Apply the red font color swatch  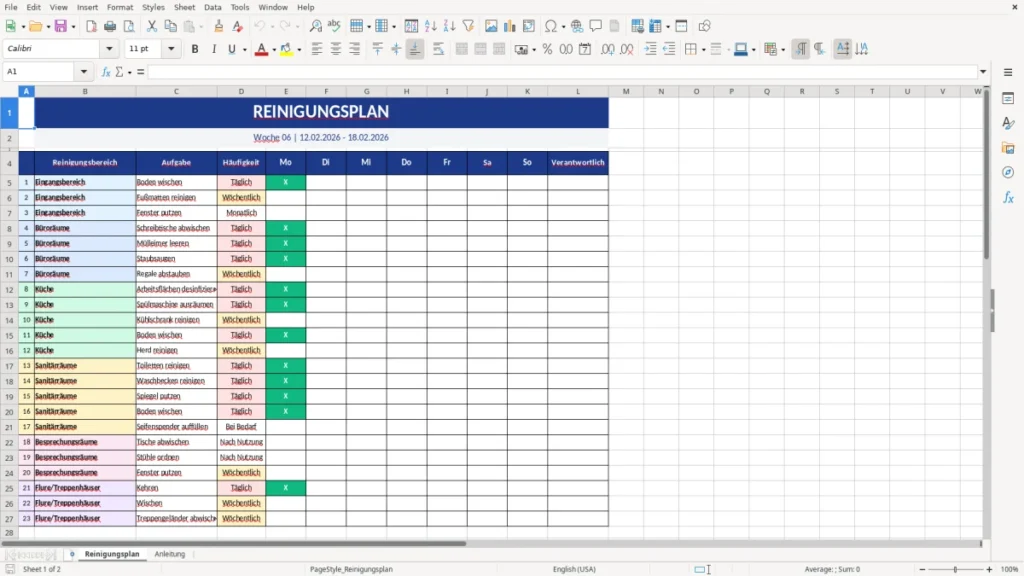[x=261, y=49]
